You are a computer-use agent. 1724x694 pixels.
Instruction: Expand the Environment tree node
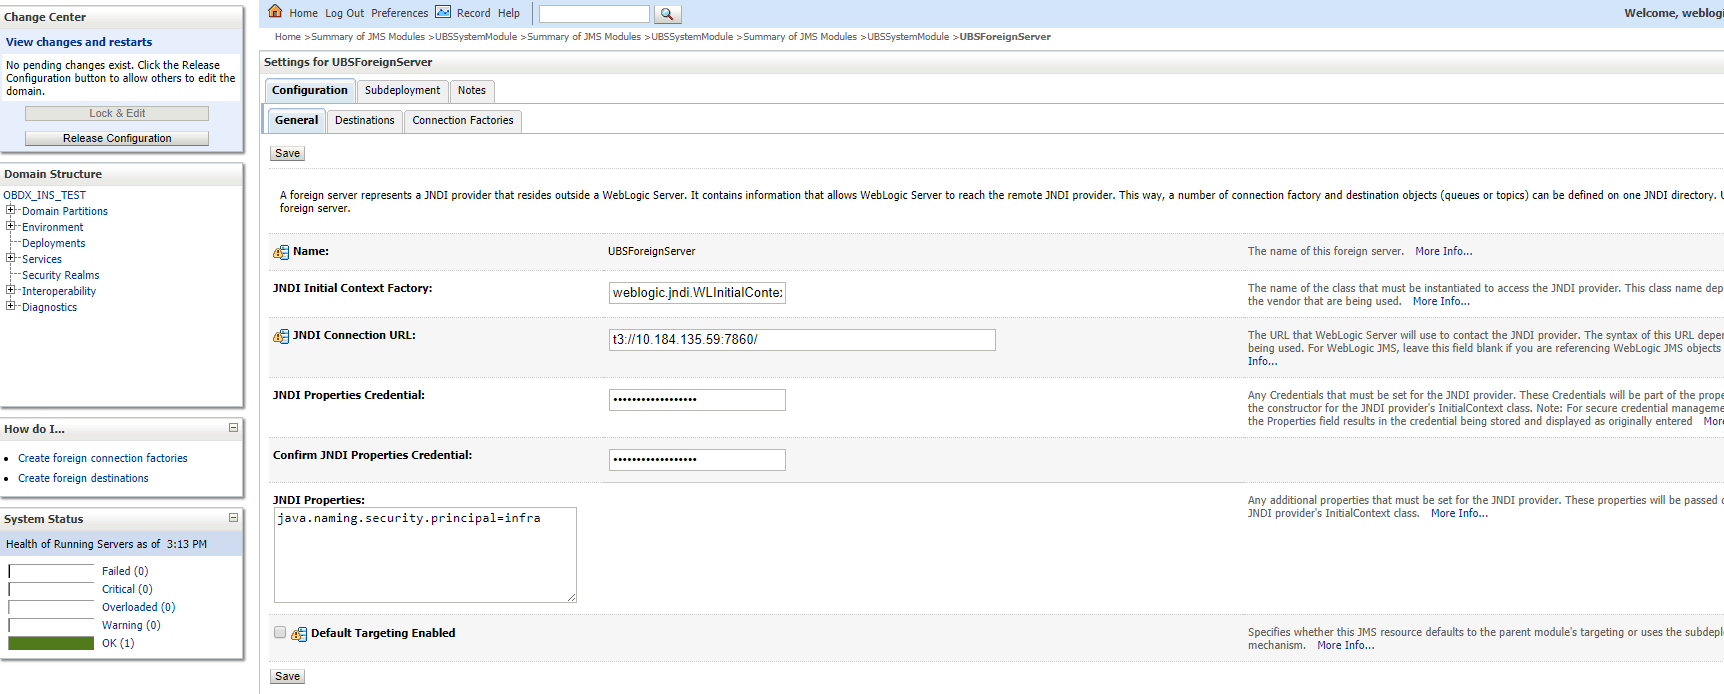pyautogui.click(x=10, y=226)
